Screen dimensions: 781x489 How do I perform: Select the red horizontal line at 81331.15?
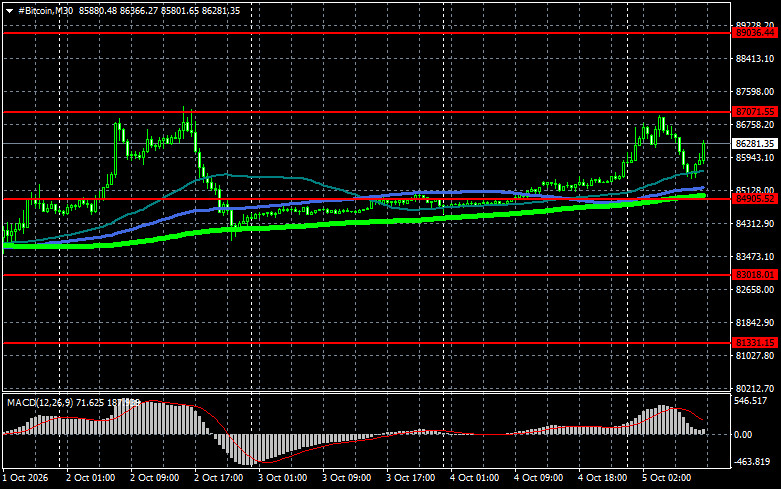(368, 343)
